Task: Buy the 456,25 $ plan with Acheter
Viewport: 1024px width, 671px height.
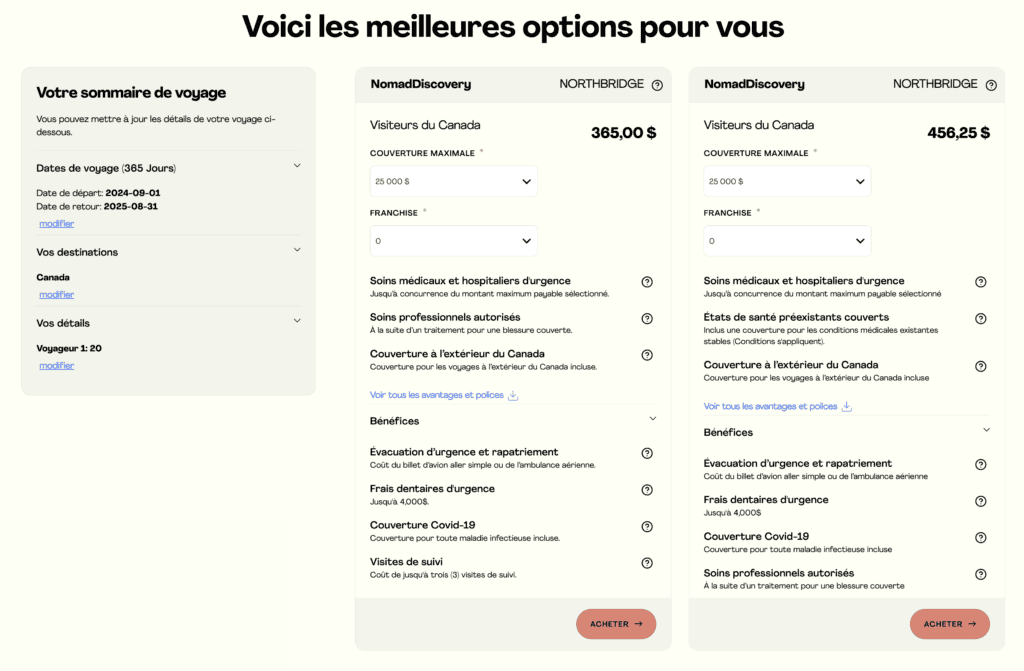Action: coord(950,624)
